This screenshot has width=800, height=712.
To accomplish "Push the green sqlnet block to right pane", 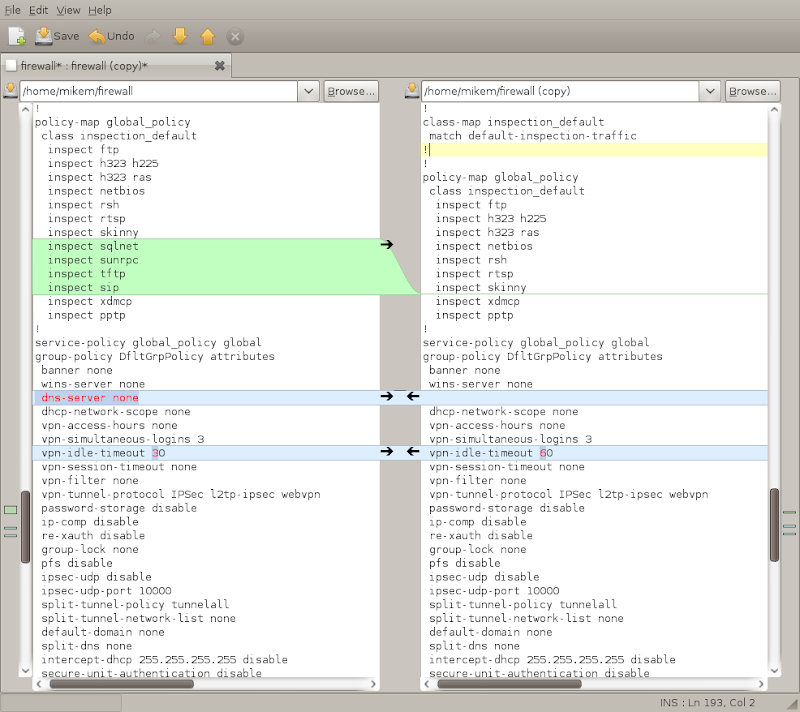I will pyautogui.click(x=387, y=244).
